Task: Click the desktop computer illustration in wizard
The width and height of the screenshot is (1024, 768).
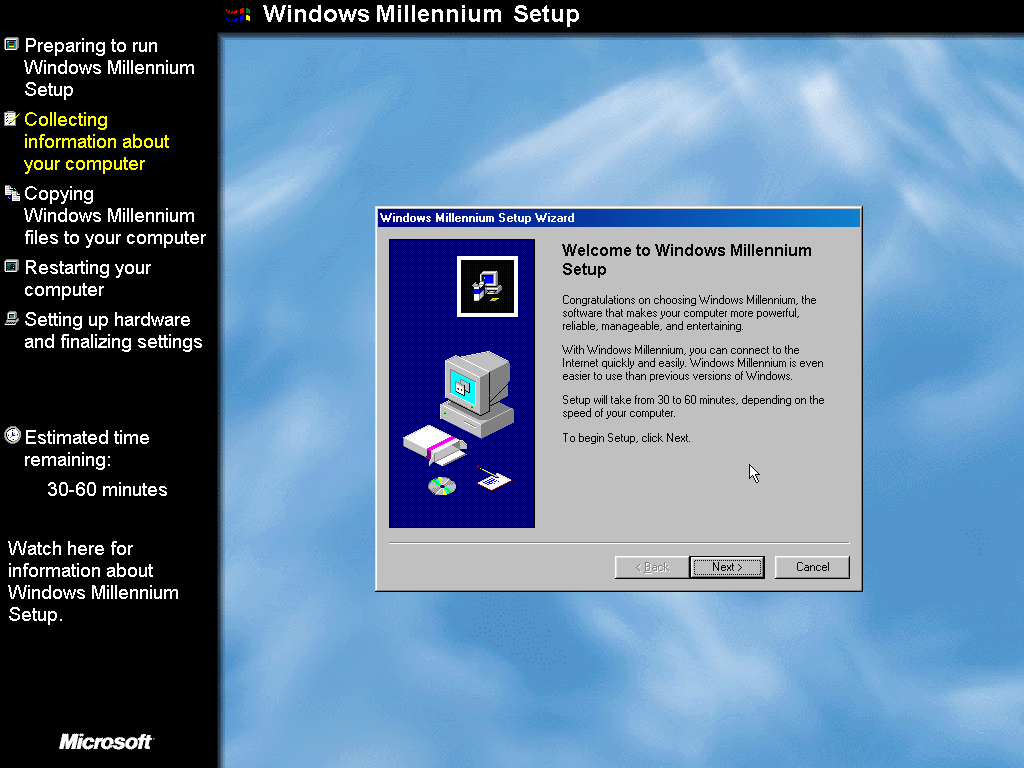Action: coord(477,394)
